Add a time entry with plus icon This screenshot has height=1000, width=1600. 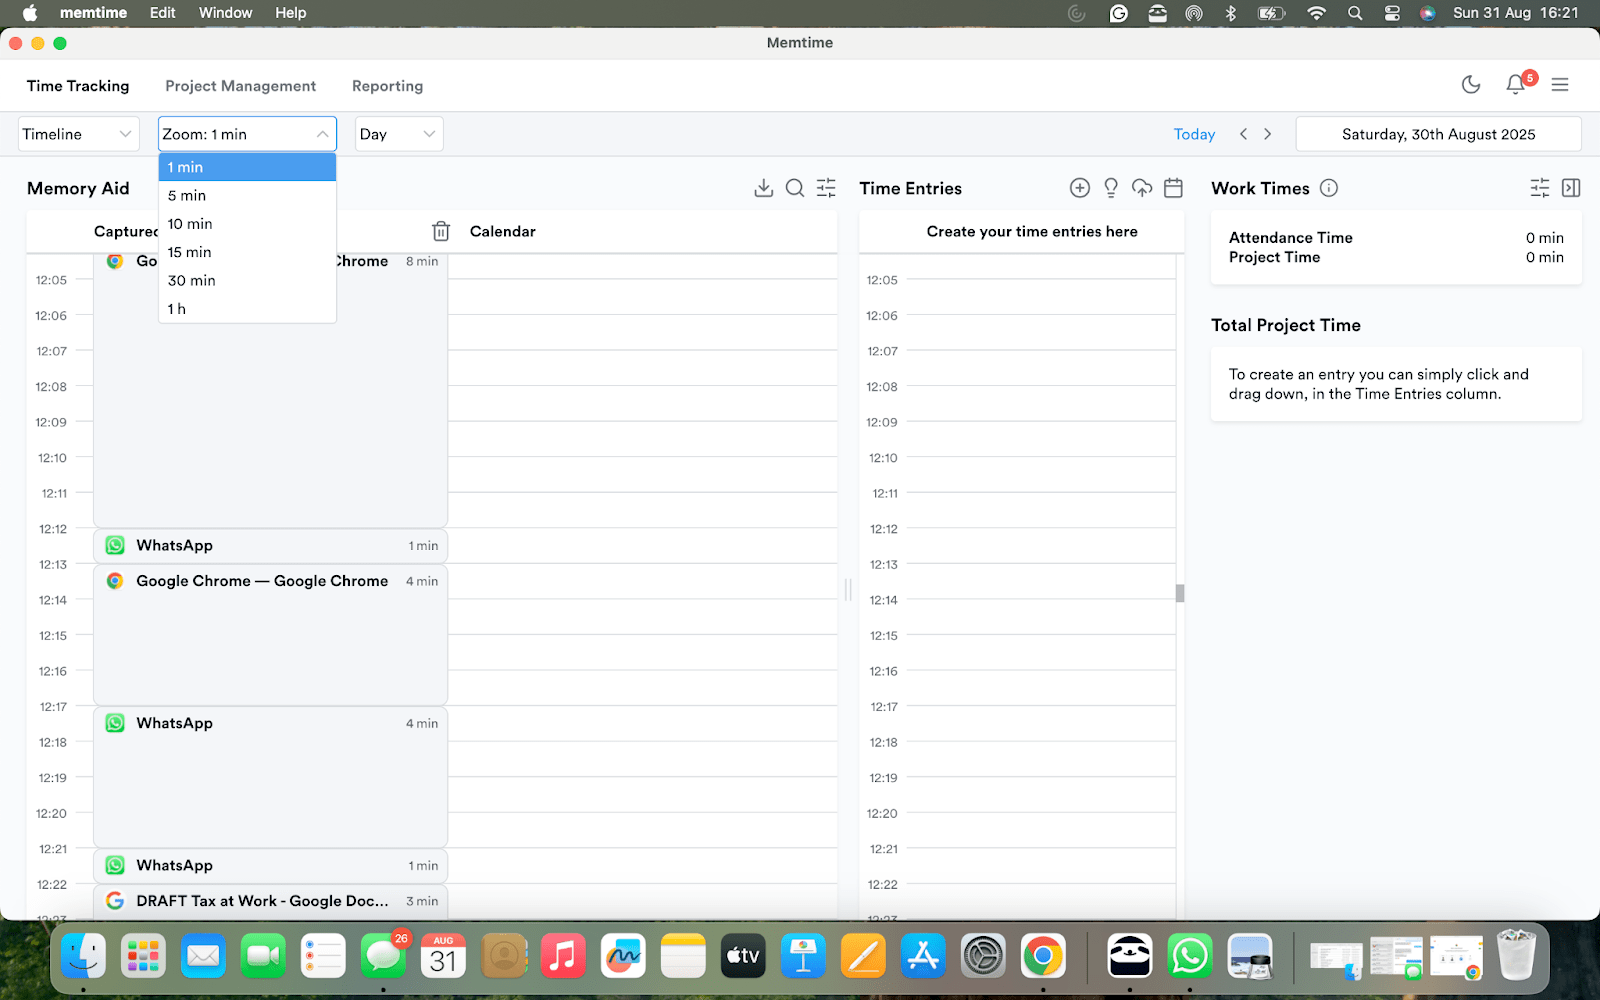pyautogui.click(x=1080, y=188)
